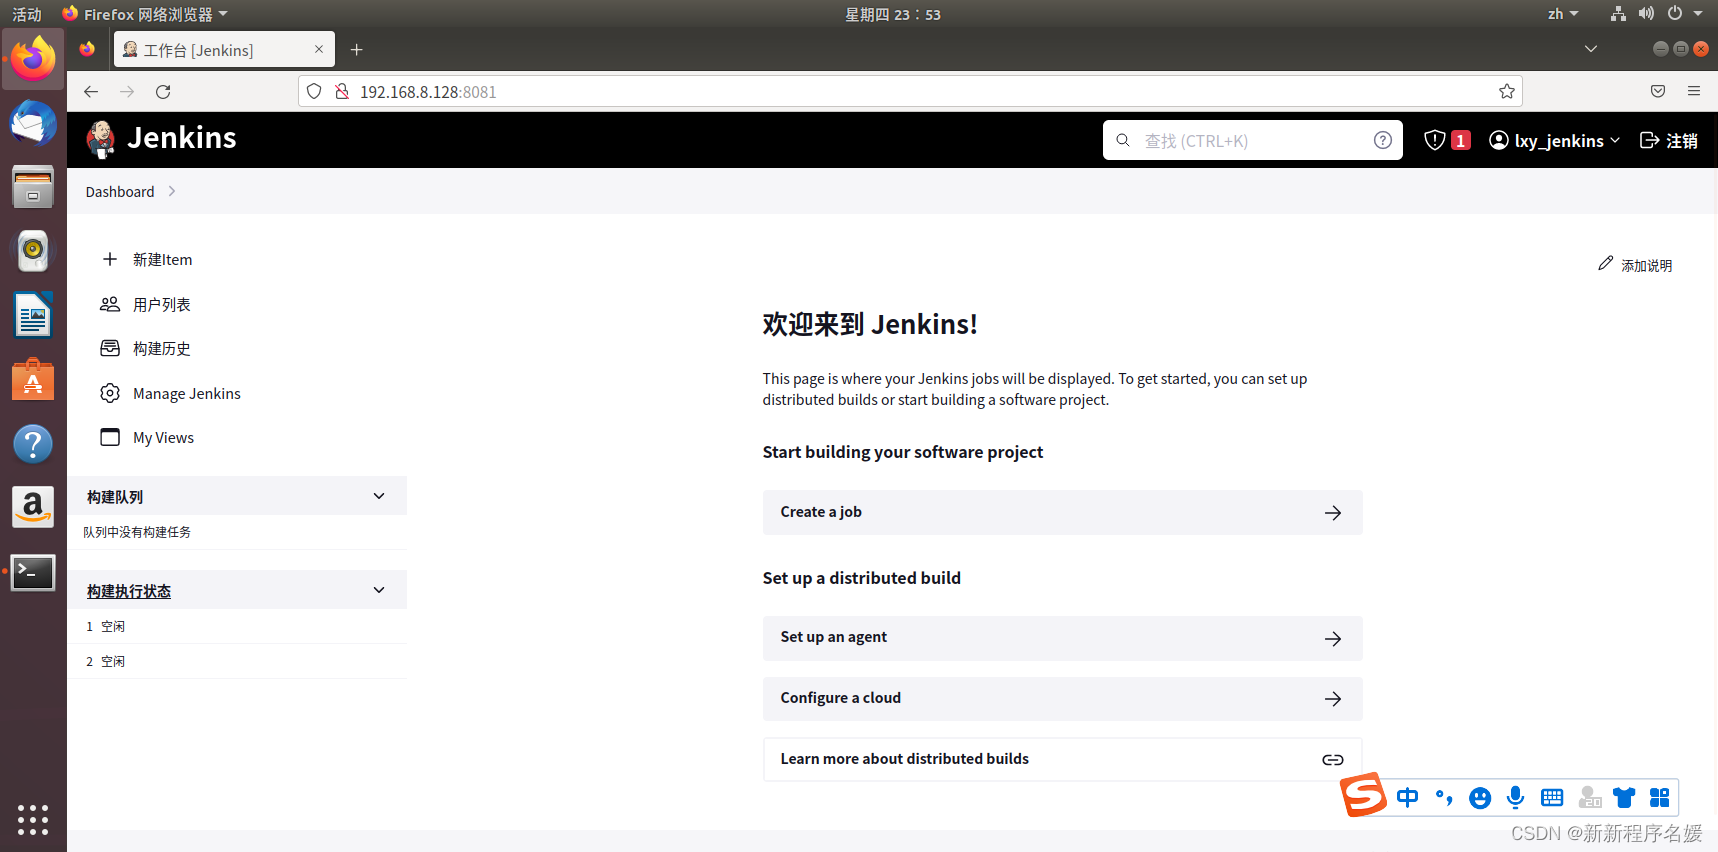Screen dimensions: 1718x852
Task: Open the zh input source menu
Action: tap(1563, 14)
